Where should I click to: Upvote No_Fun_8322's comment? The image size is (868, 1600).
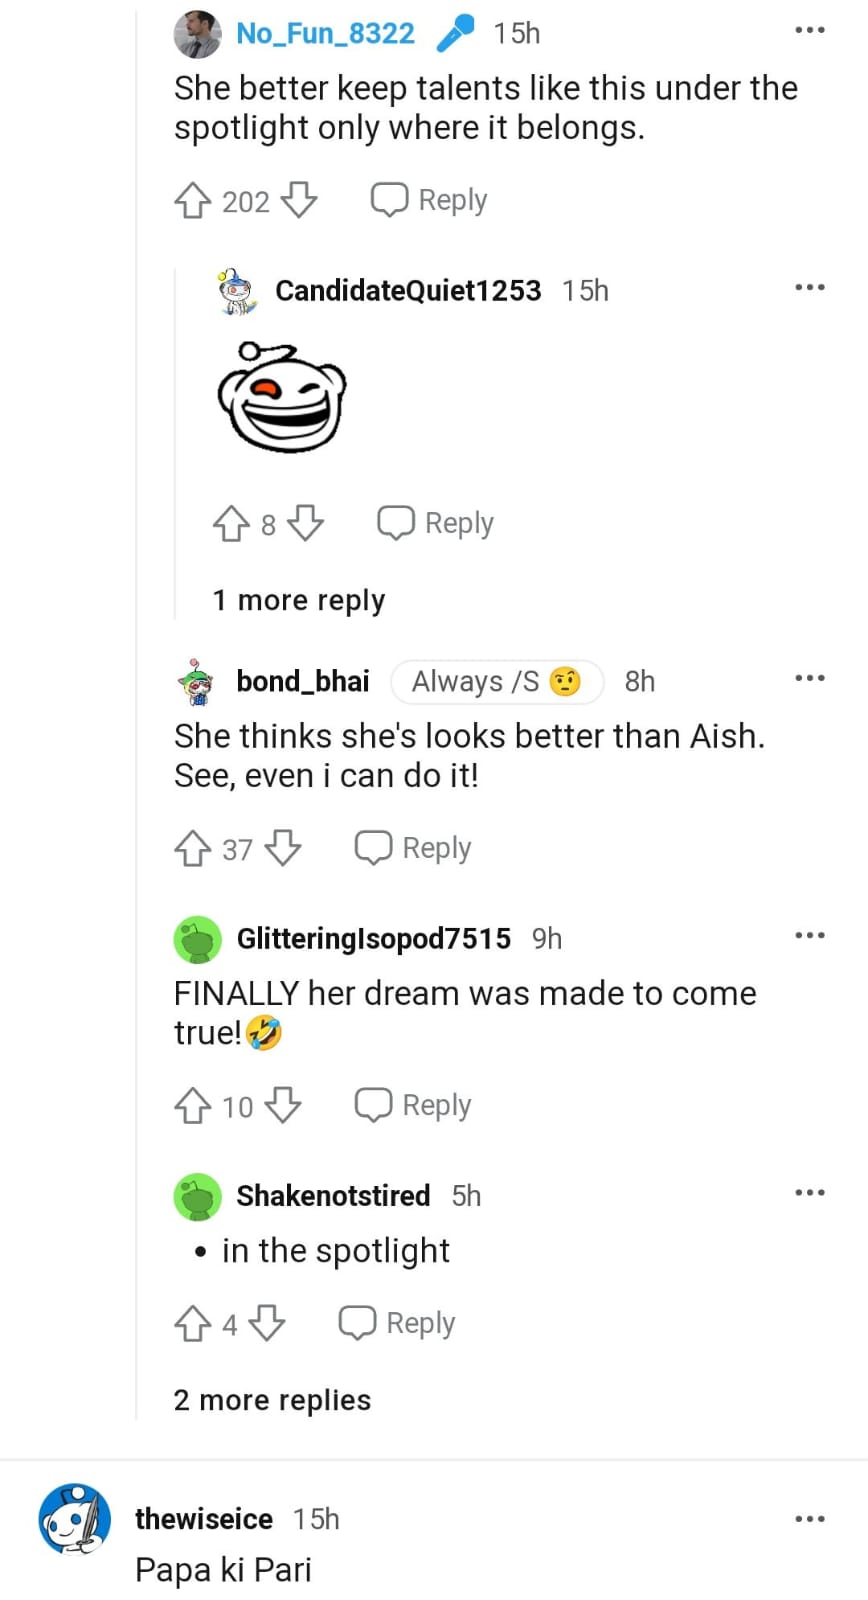point(193,200)
